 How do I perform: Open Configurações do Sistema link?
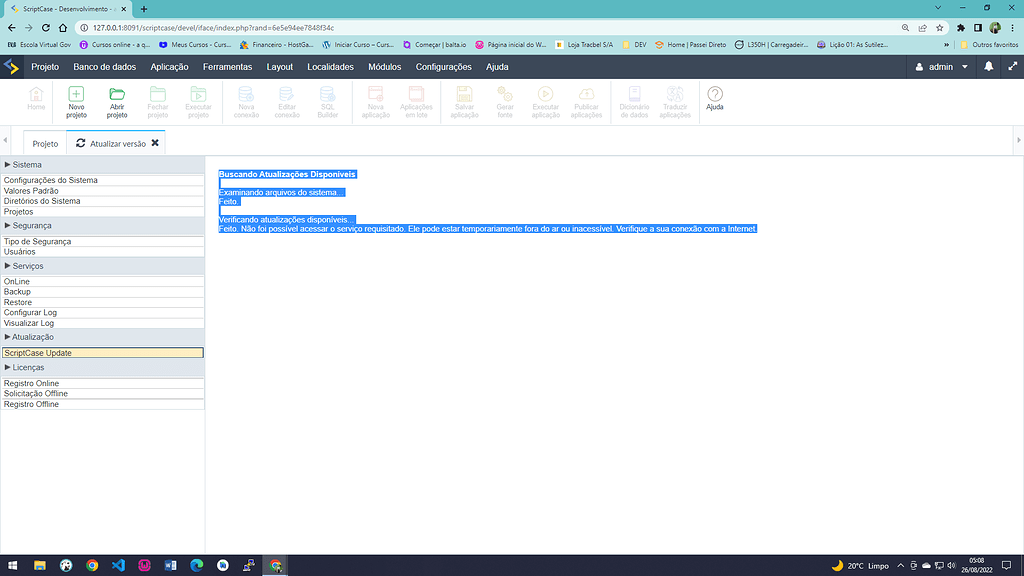[x=51, y=180]
